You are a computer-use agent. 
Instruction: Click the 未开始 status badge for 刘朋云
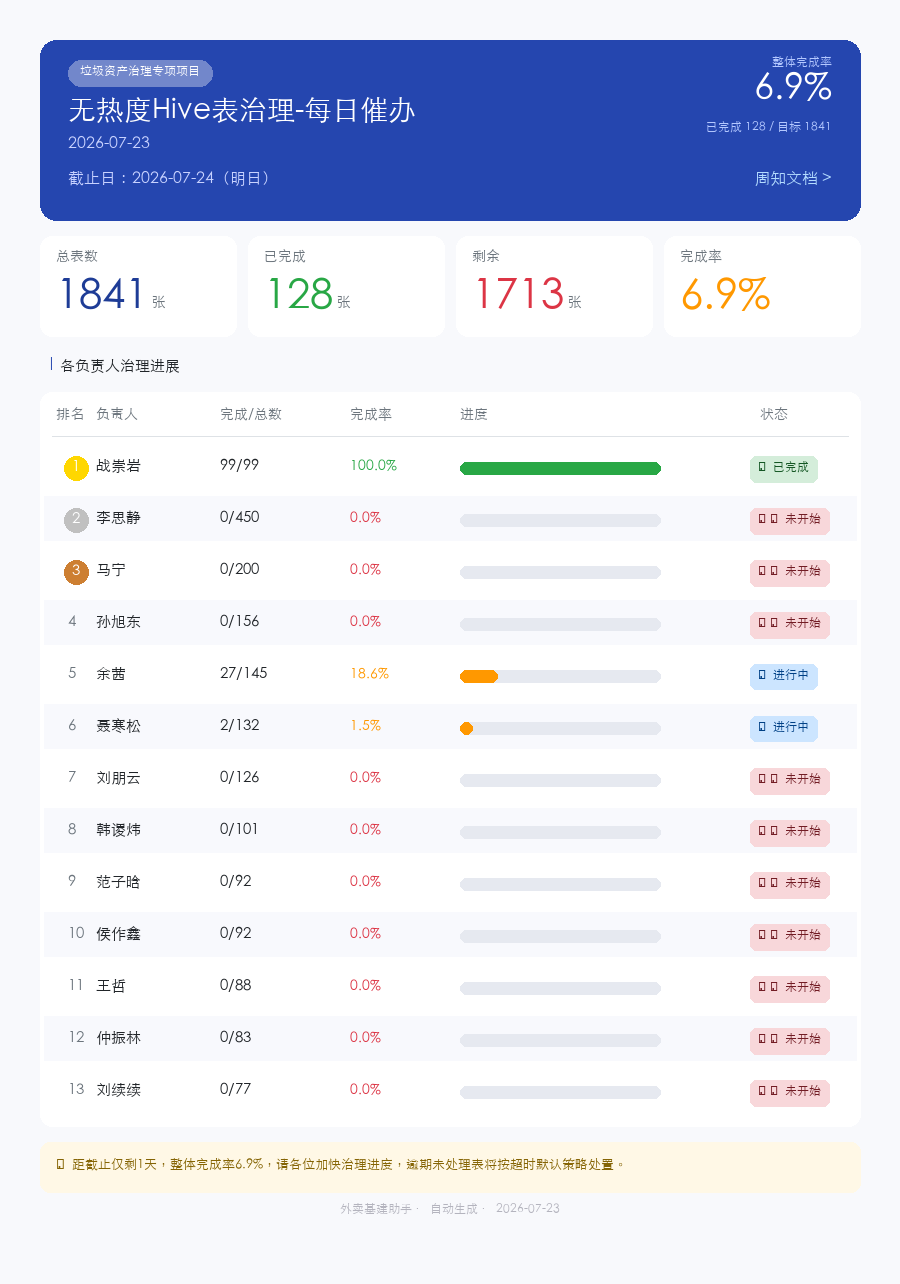[x=790, y=781]
